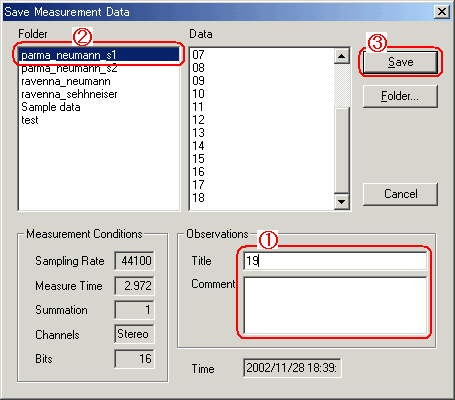Select folder parma_neumann_s2
The width and height of the screenshot is (455, 400).
pyautogui.click(x=99, y=68)
